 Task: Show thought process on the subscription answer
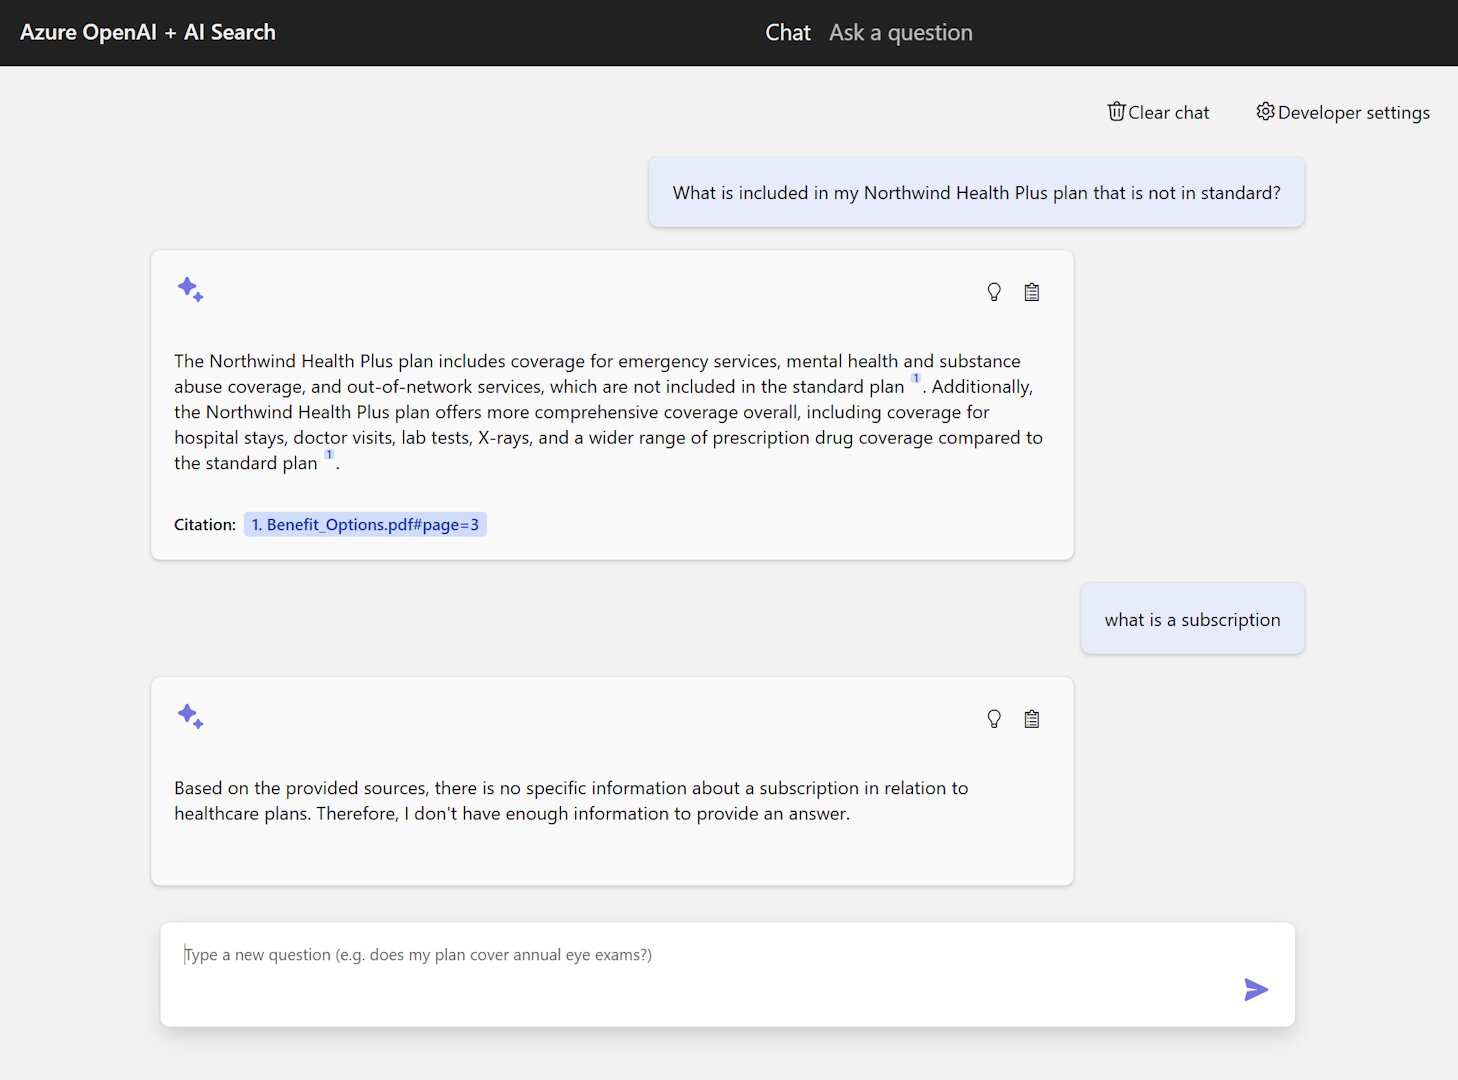pos(993,719)
